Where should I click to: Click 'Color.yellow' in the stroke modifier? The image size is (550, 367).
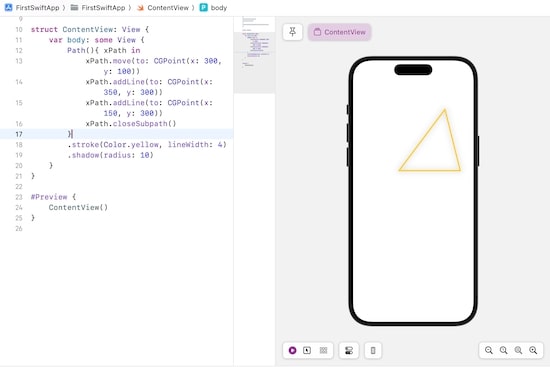tap(131, 145)
